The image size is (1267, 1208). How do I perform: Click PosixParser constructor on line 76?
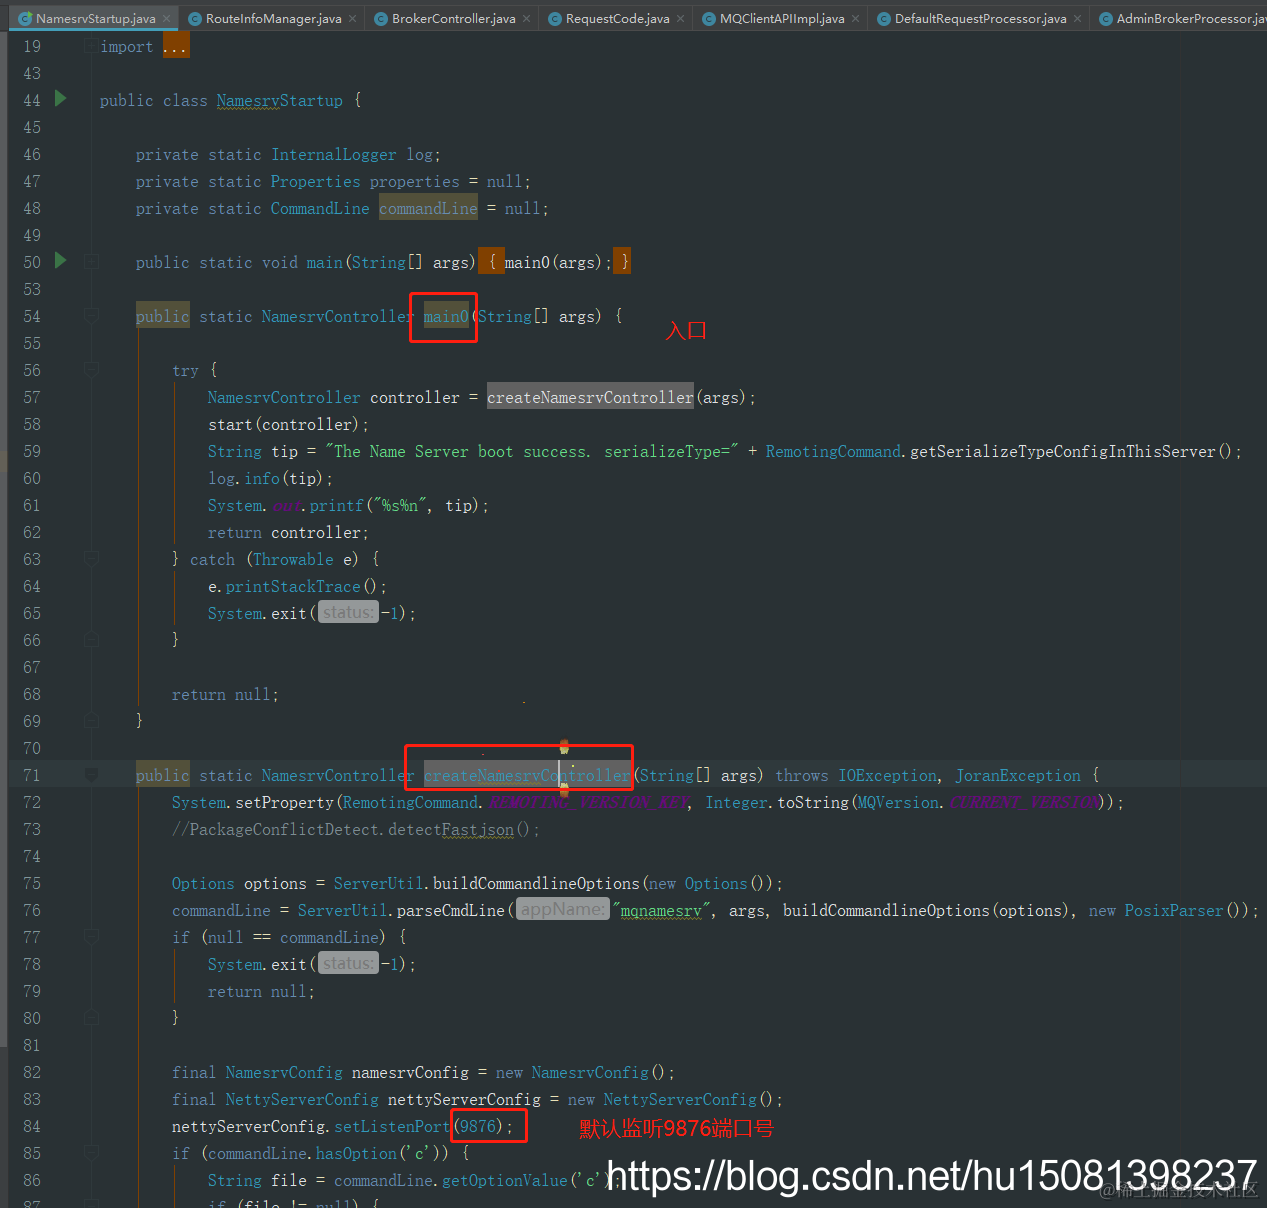pyautogui.click(x=1174, y=910)
